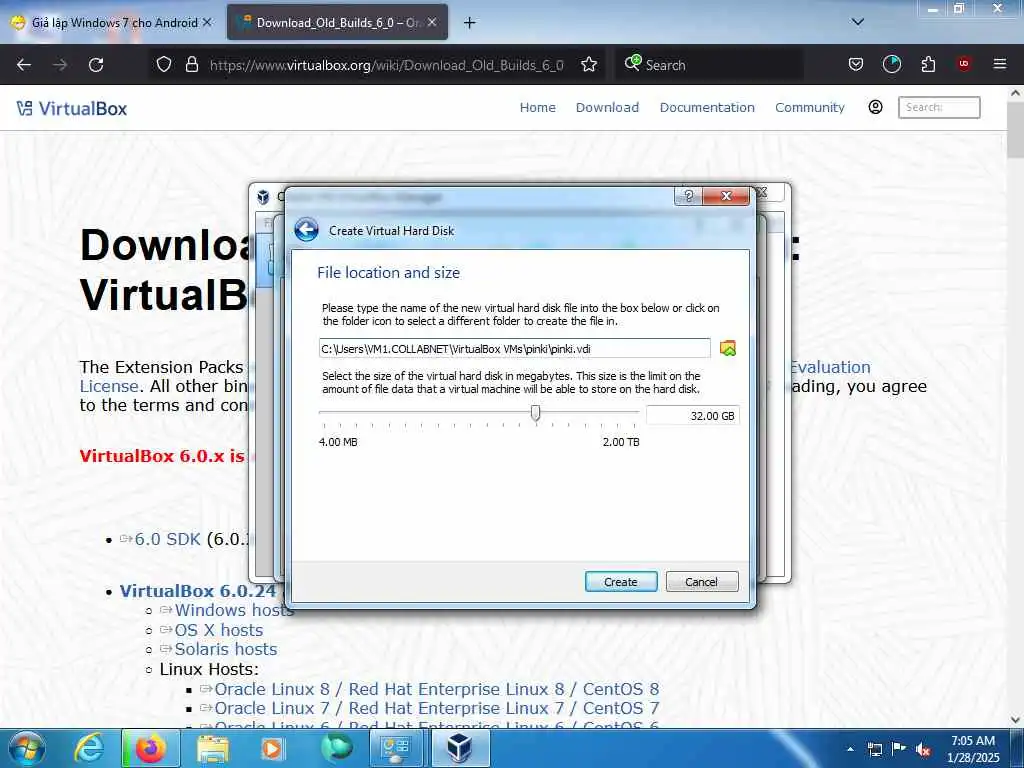
Task: Open the Pocket save icon
Action: coord(856,65)
